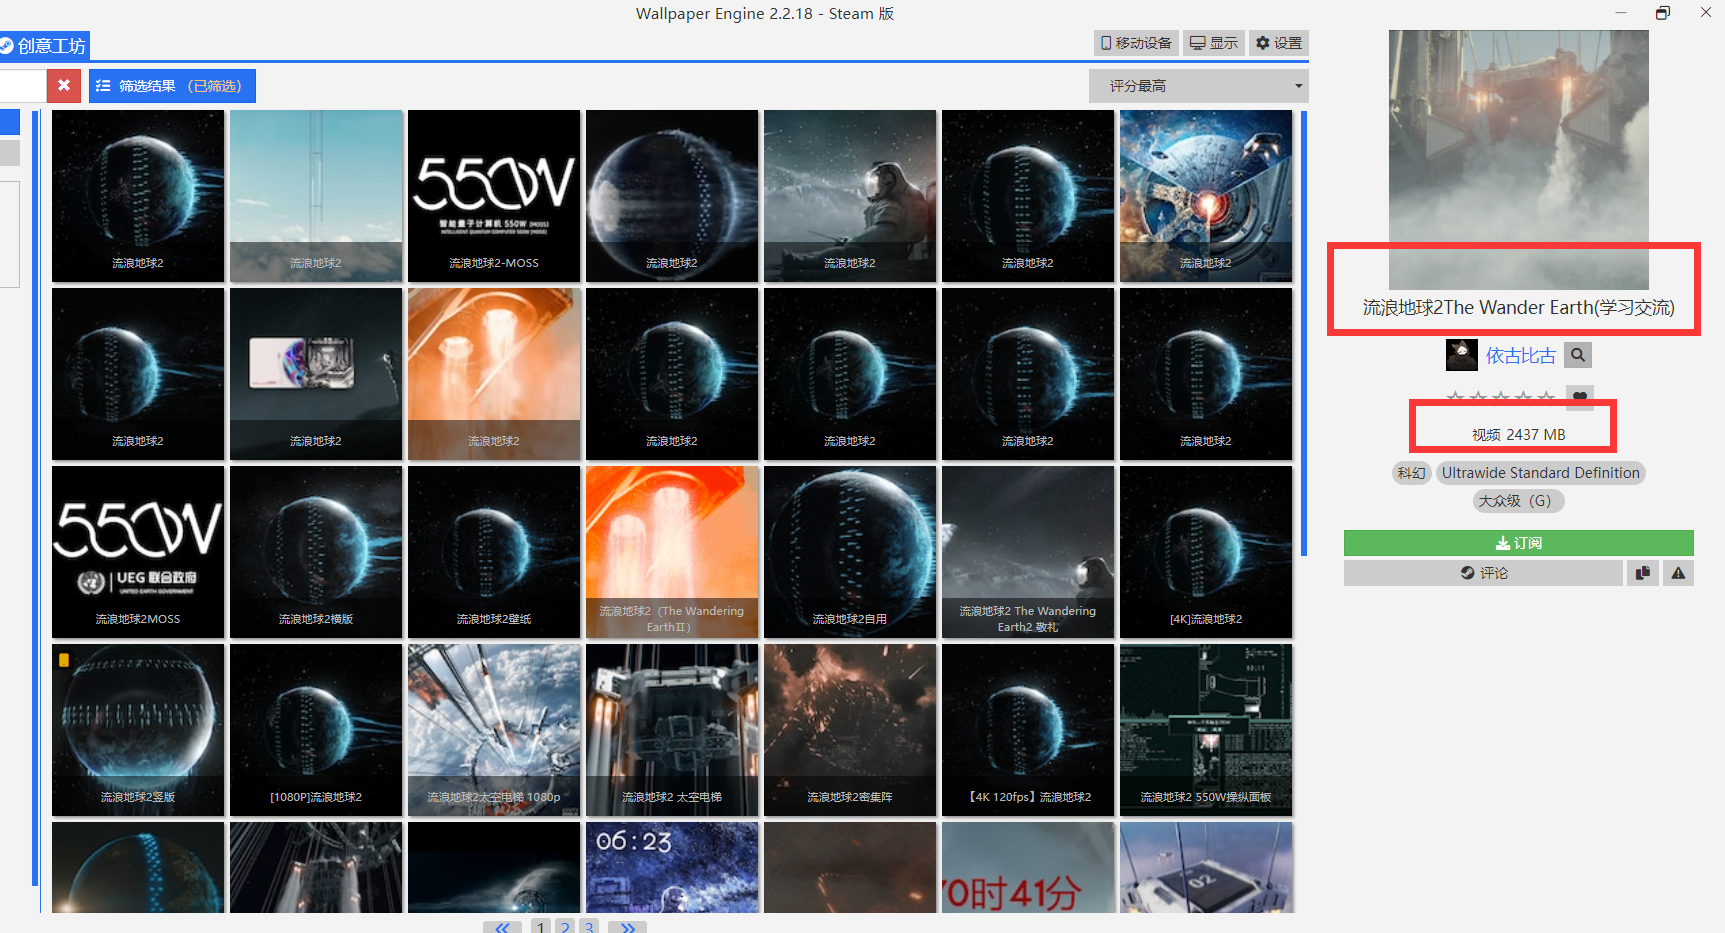Select the [4K]流浪地球2 wallpaper
This screenshot has height=933, width=1725.
(1206, 552)
